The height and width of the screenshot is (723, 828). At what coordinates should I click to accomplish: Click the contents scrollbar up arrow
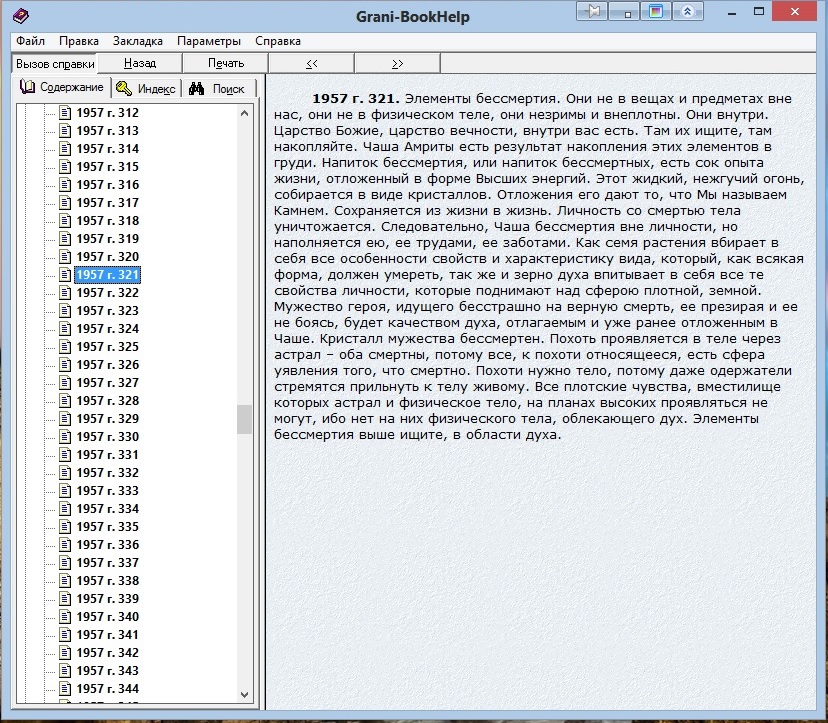tap(245, 113)
